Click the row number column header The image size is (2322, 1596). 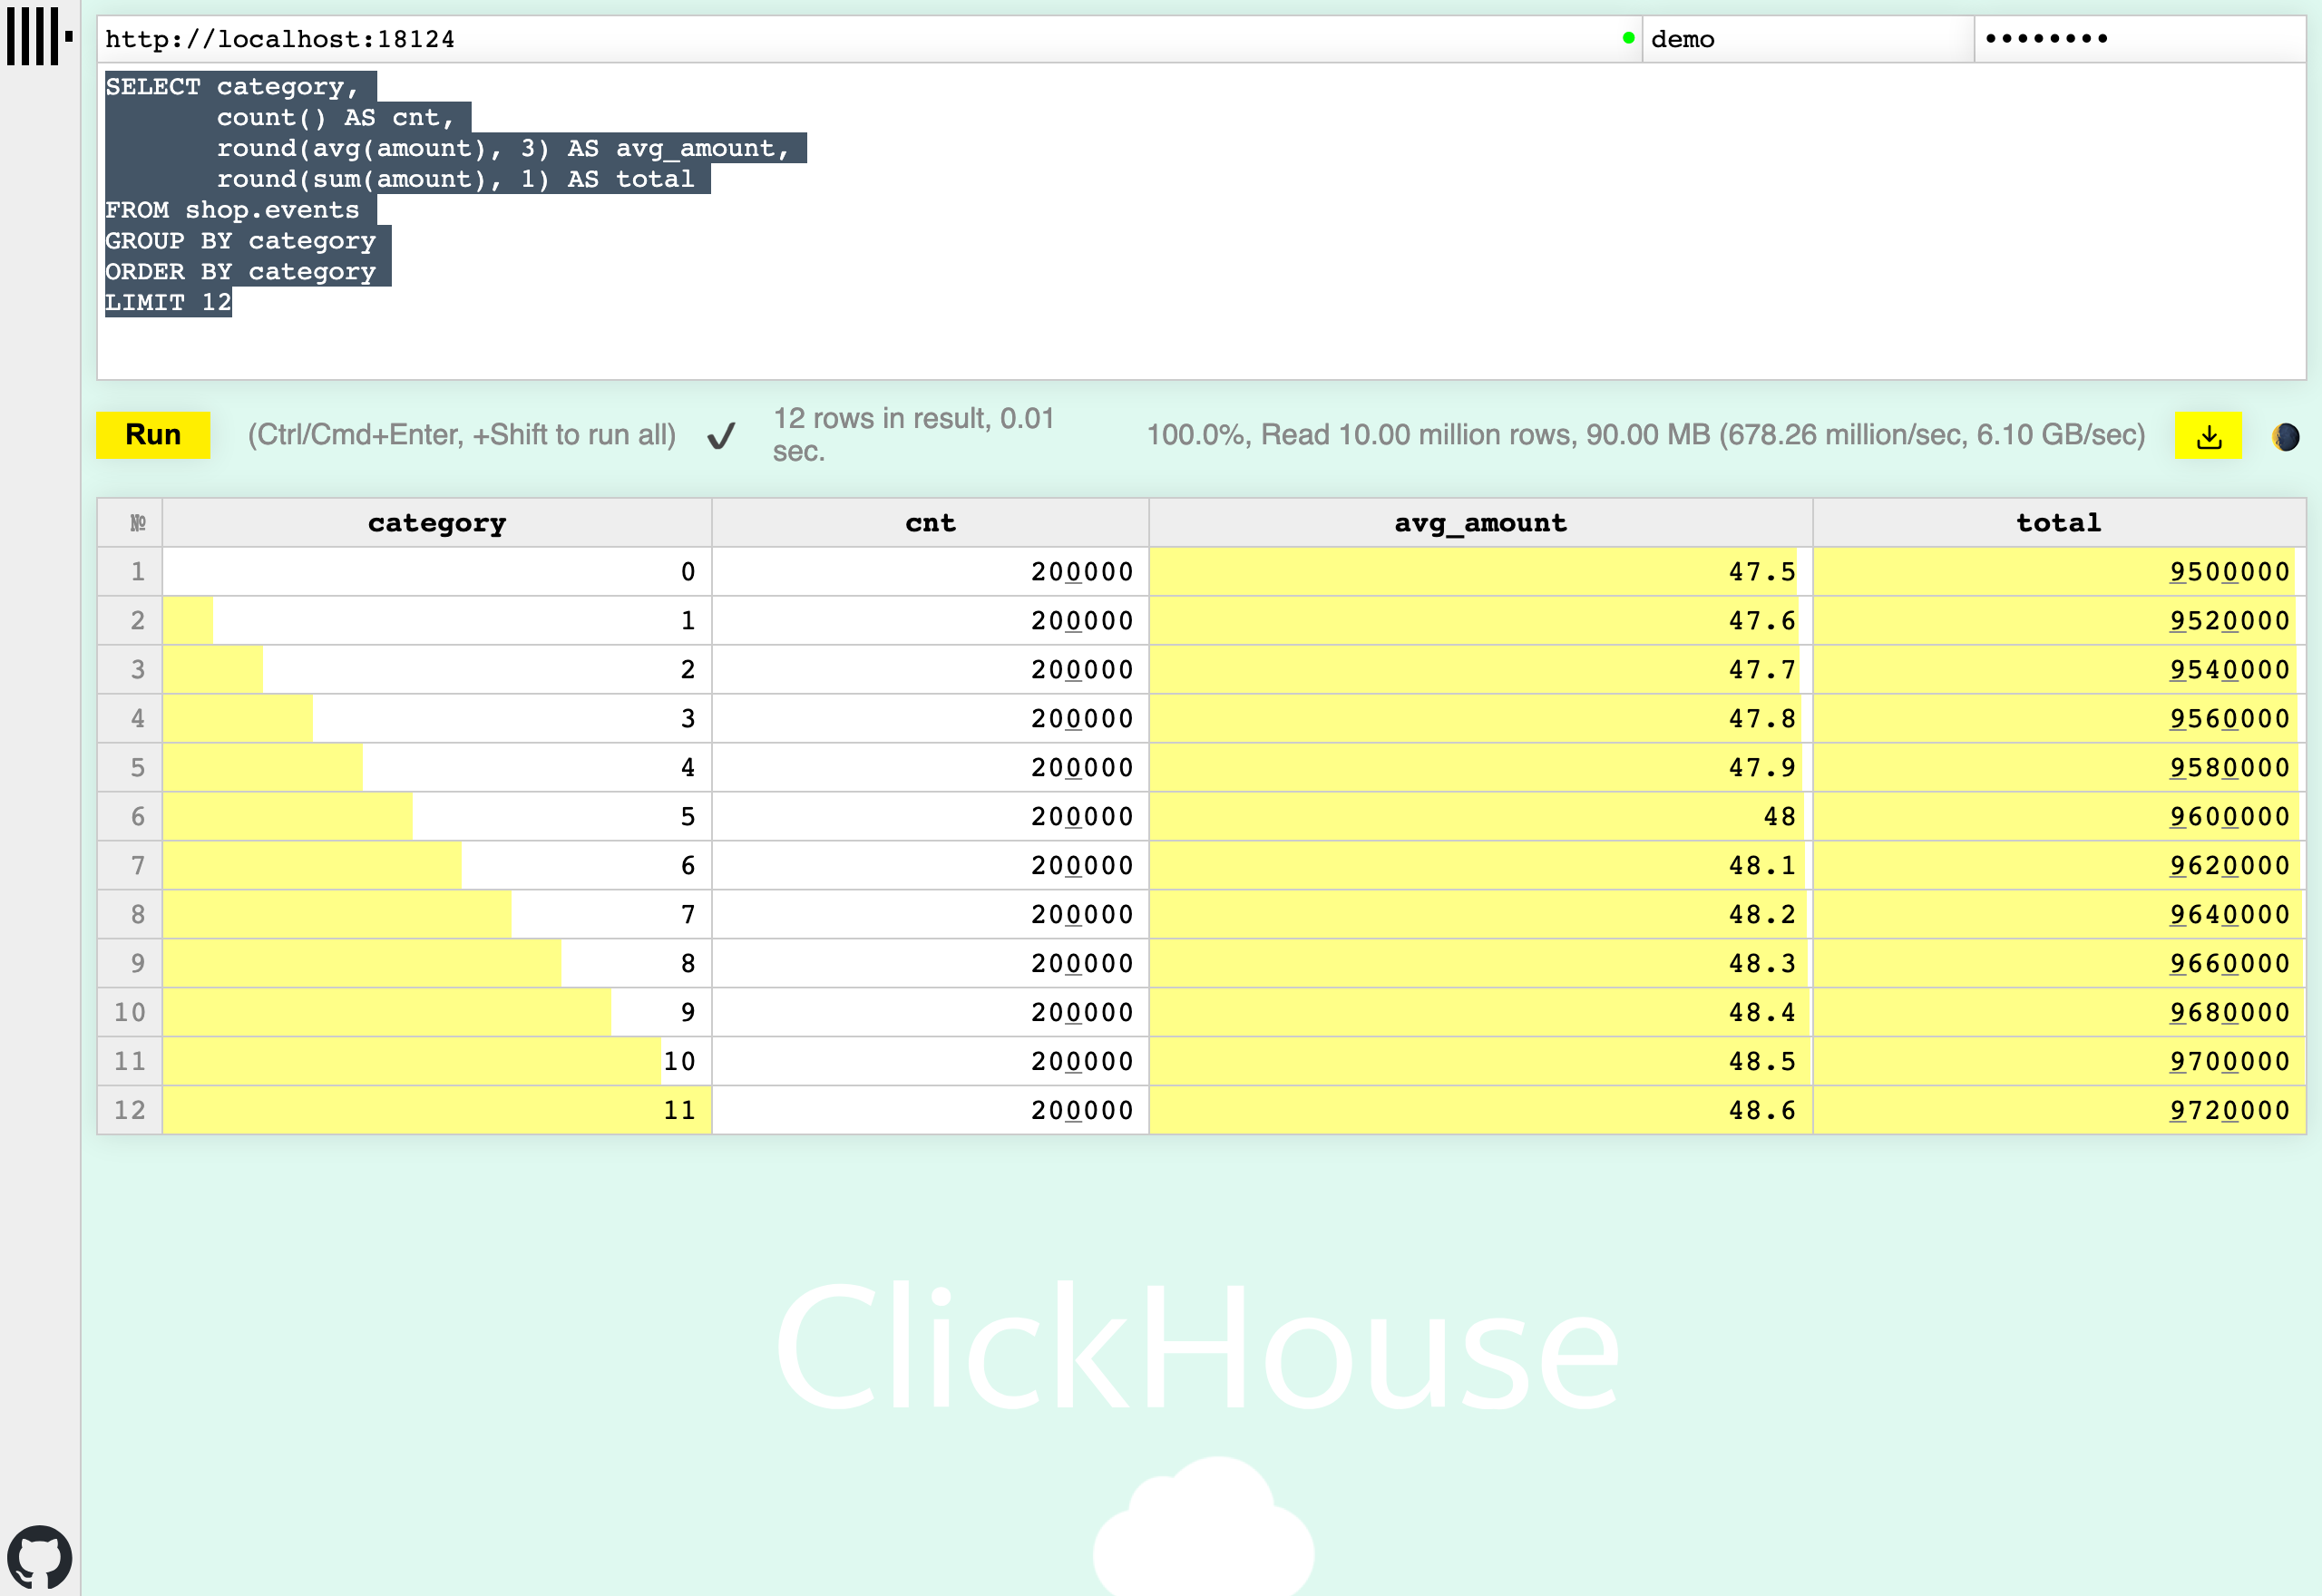click(x=130, y=523)
